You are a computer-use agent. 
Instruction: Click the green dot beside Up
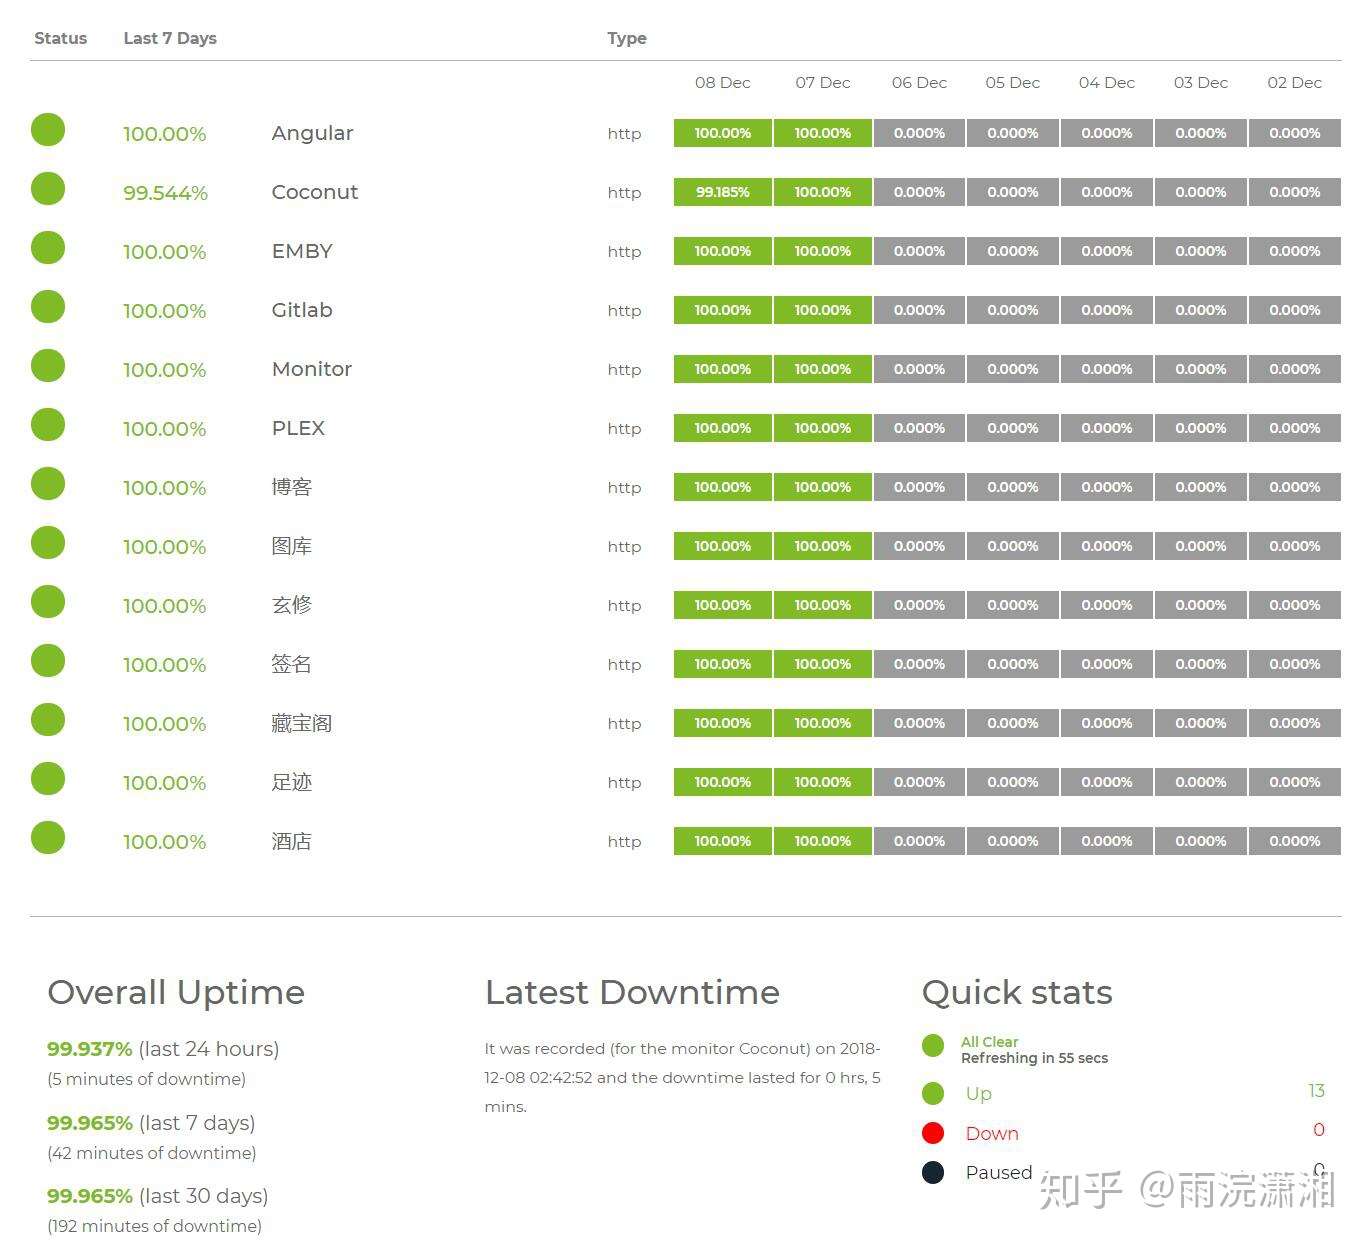(x=933, y=1094)
